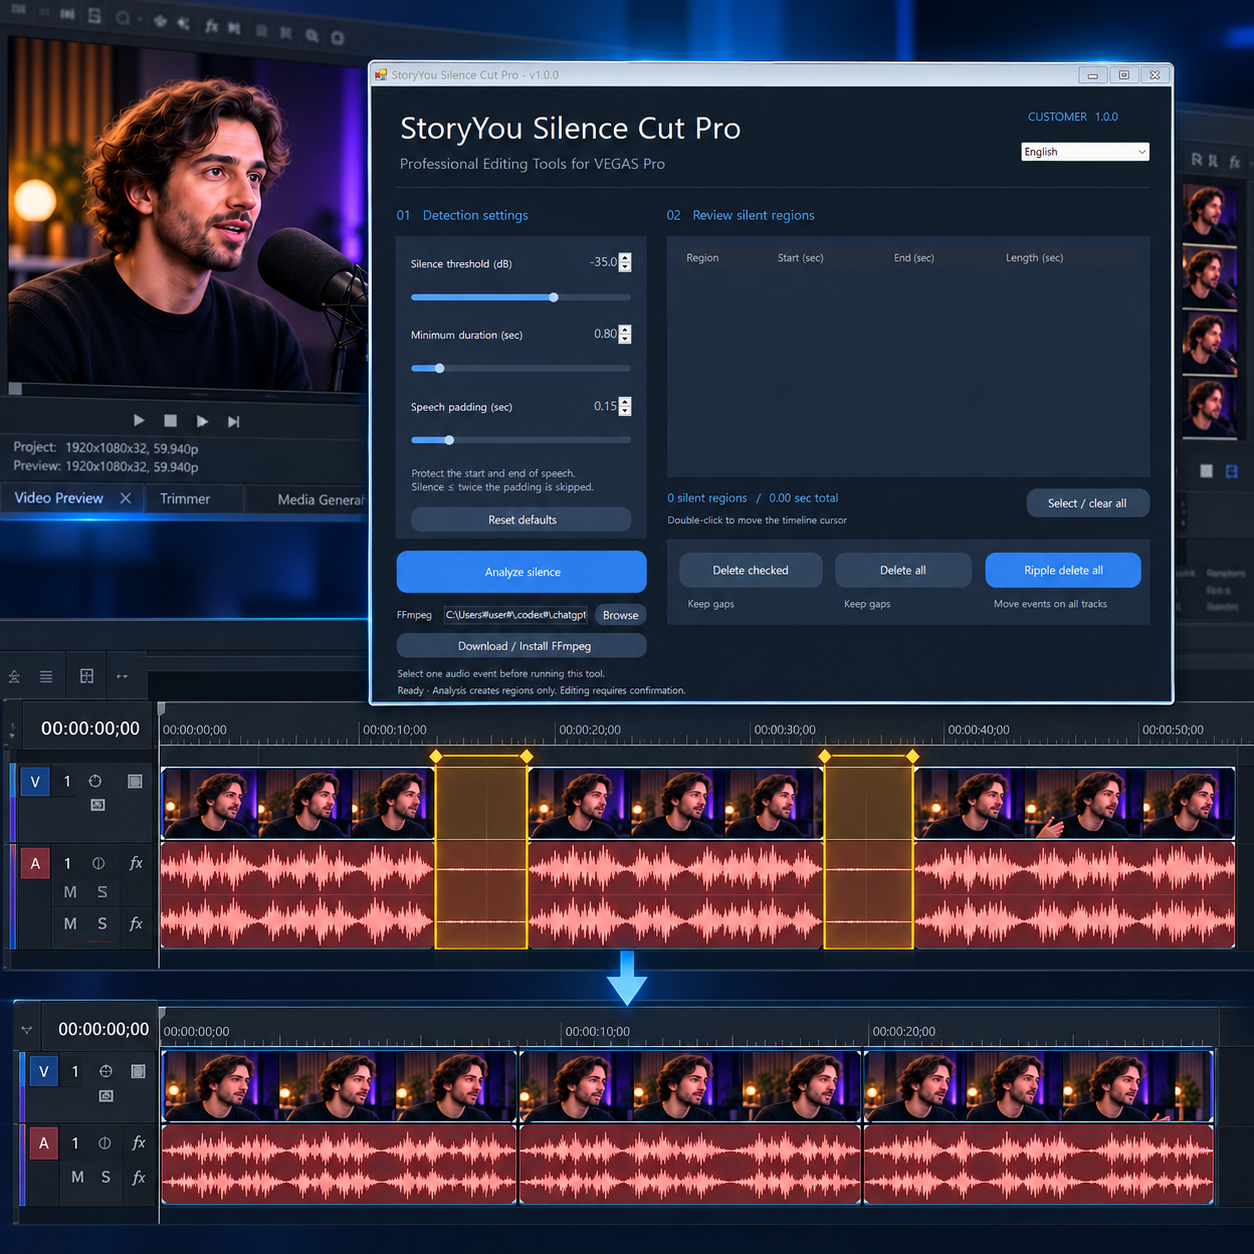Click square compositing icon on lower video track
This screenshot has height=1254, width=1254.
coord(138,1071)
